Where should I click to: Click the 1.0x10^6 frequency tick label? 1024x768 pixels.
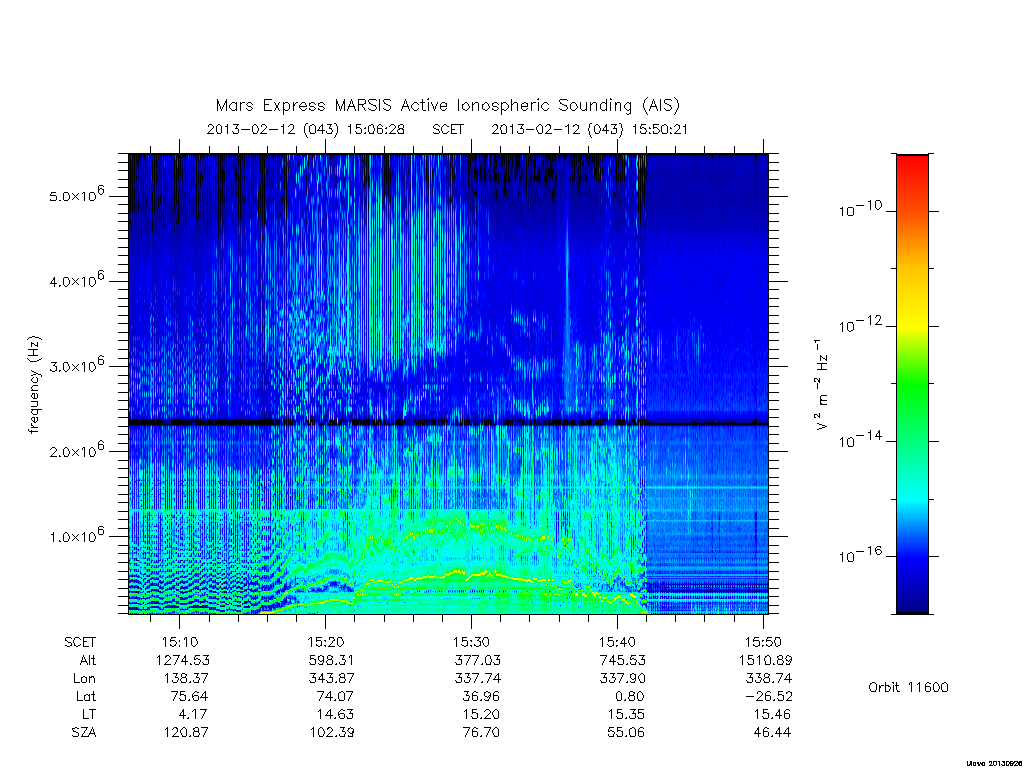tap(76, 535)
